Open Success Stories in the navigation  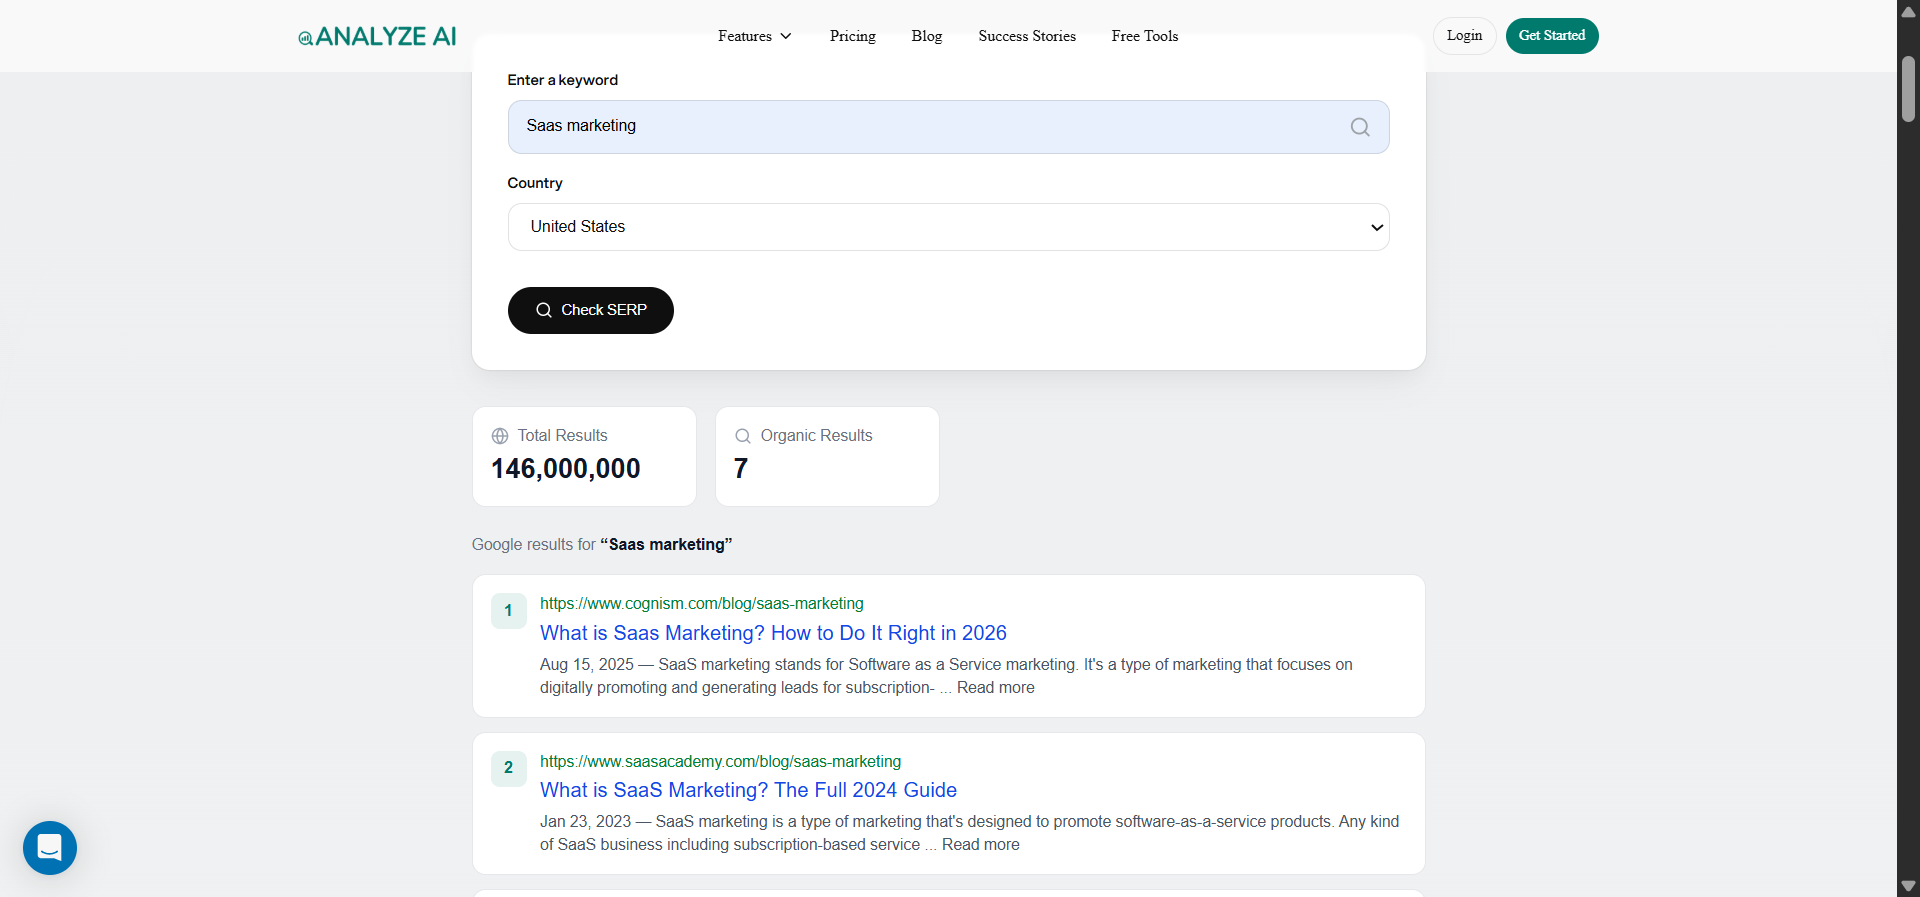1027,36
